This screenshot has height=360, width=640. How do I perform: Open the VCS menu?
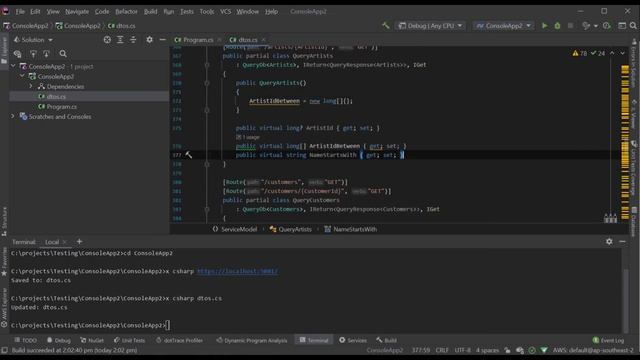coord(226,11)
